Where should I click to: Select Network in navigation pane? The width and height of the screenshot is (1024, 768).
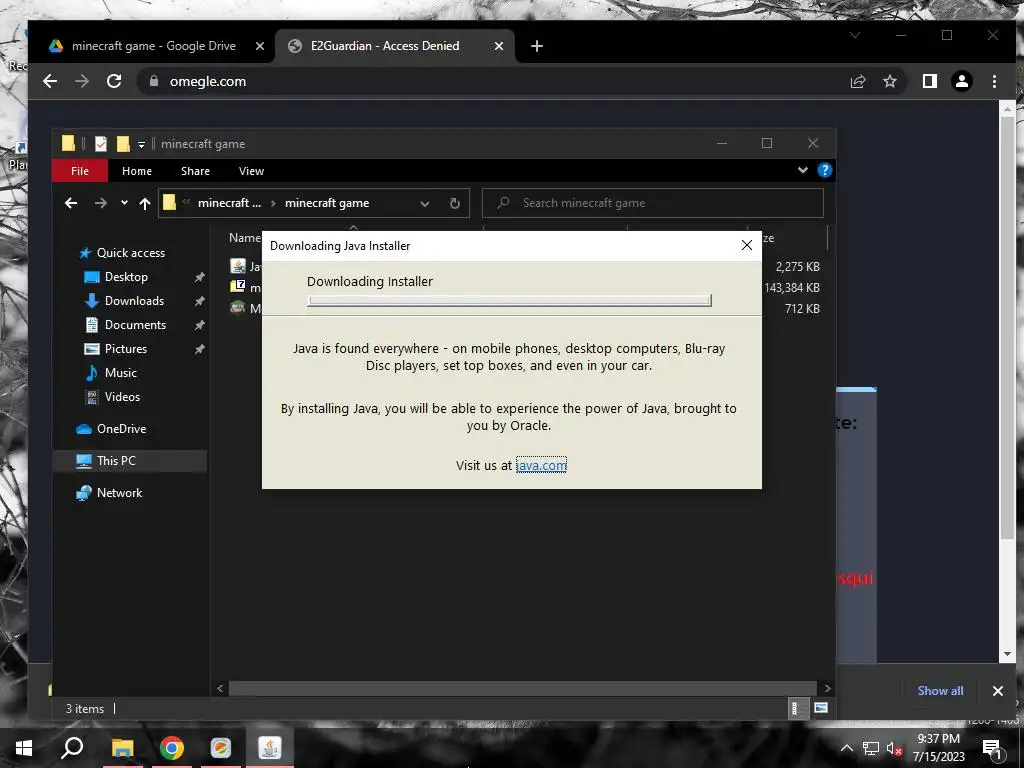[x=119, y=493]
